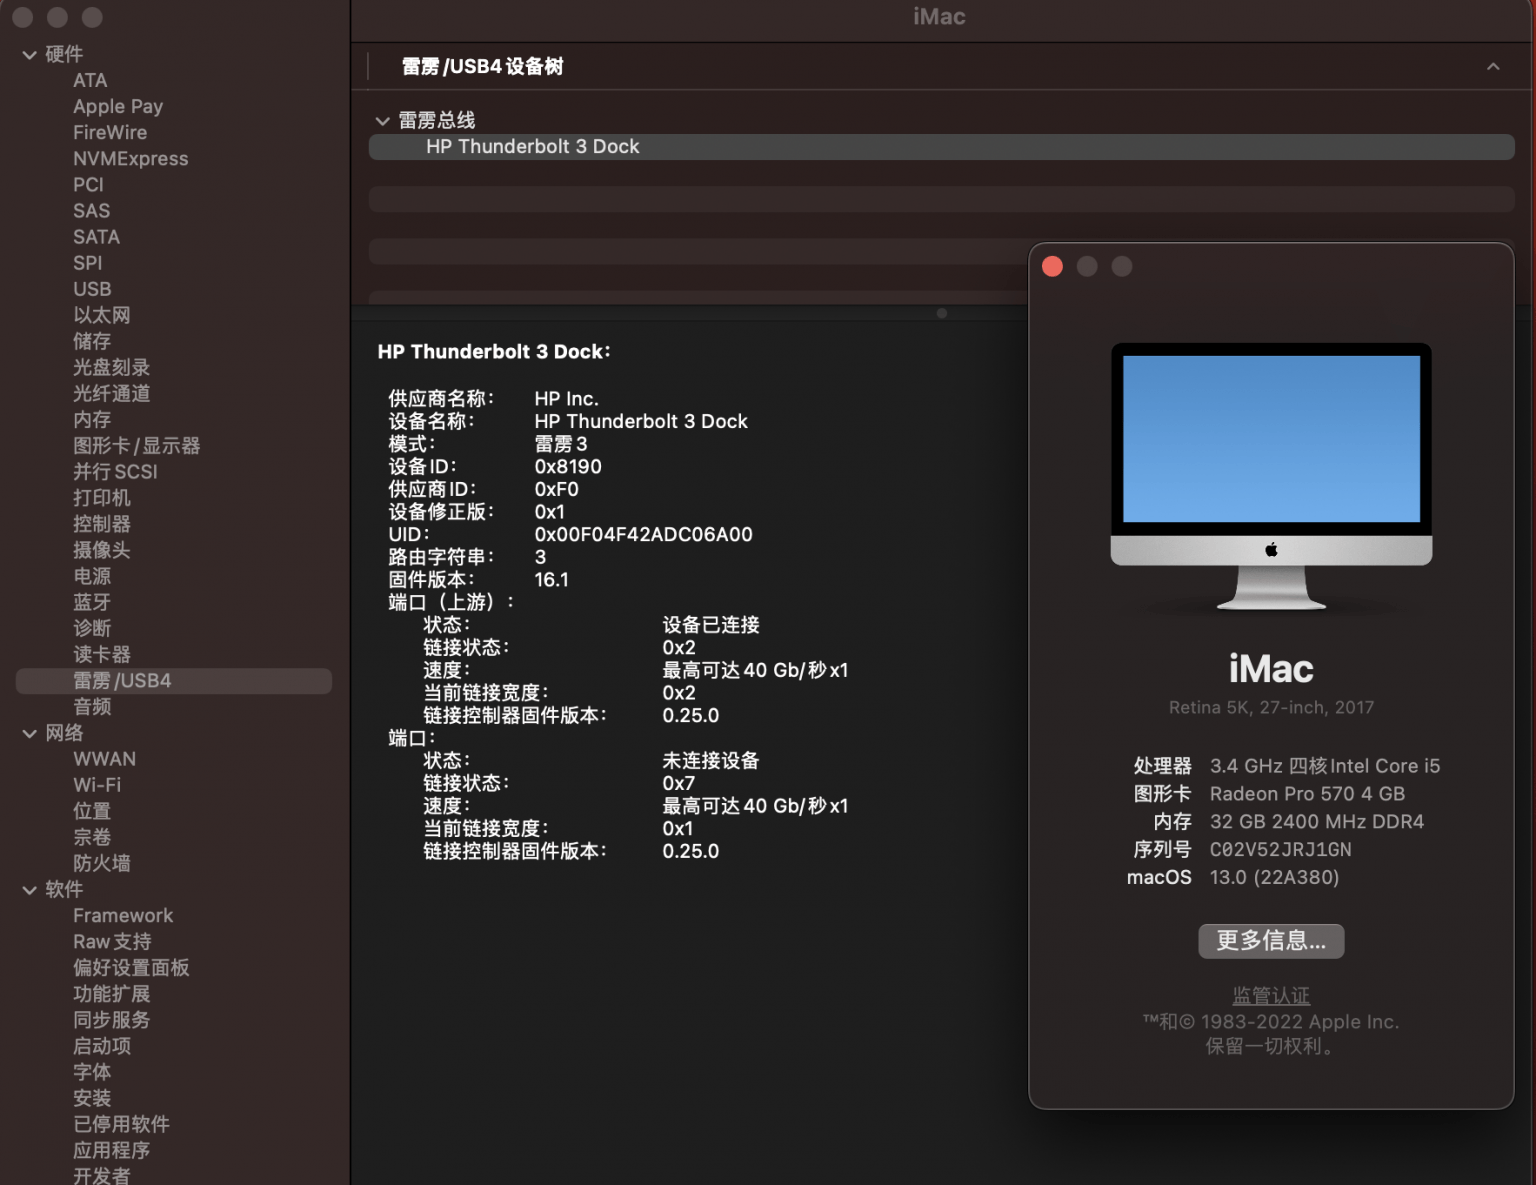Screen dimensions: 1536x1185
Task: Collapse the 雷雳总线 bus tree node
Action: click(x=382, y=121)
